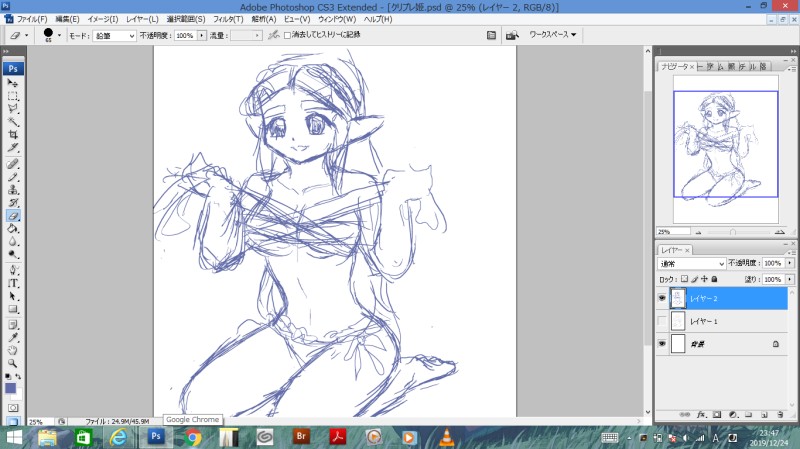Select the Type tool
This screenshot has width=800, height=449.
coord(13,283)
